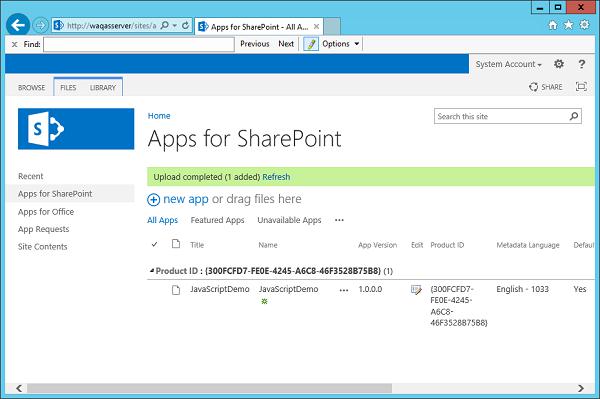Click the browser Back arrow button

pyautogui.click(x=18, y=25)
